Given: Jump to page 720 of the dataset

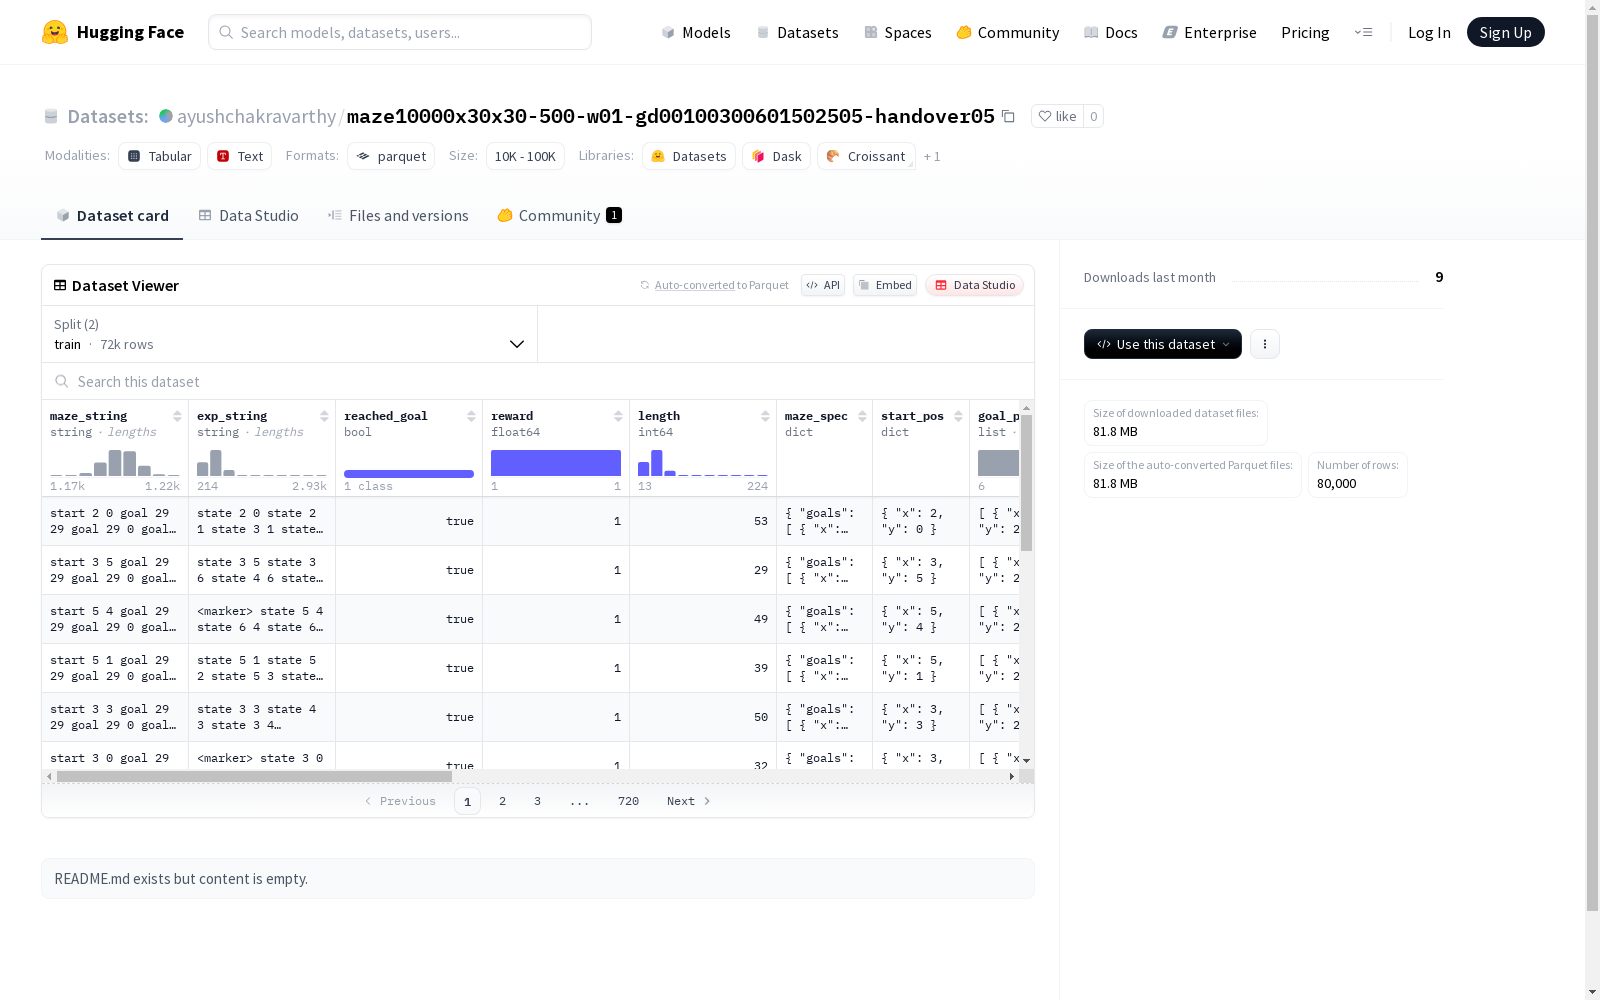Looking at the screenshot, I should click(x=628, y=801).
